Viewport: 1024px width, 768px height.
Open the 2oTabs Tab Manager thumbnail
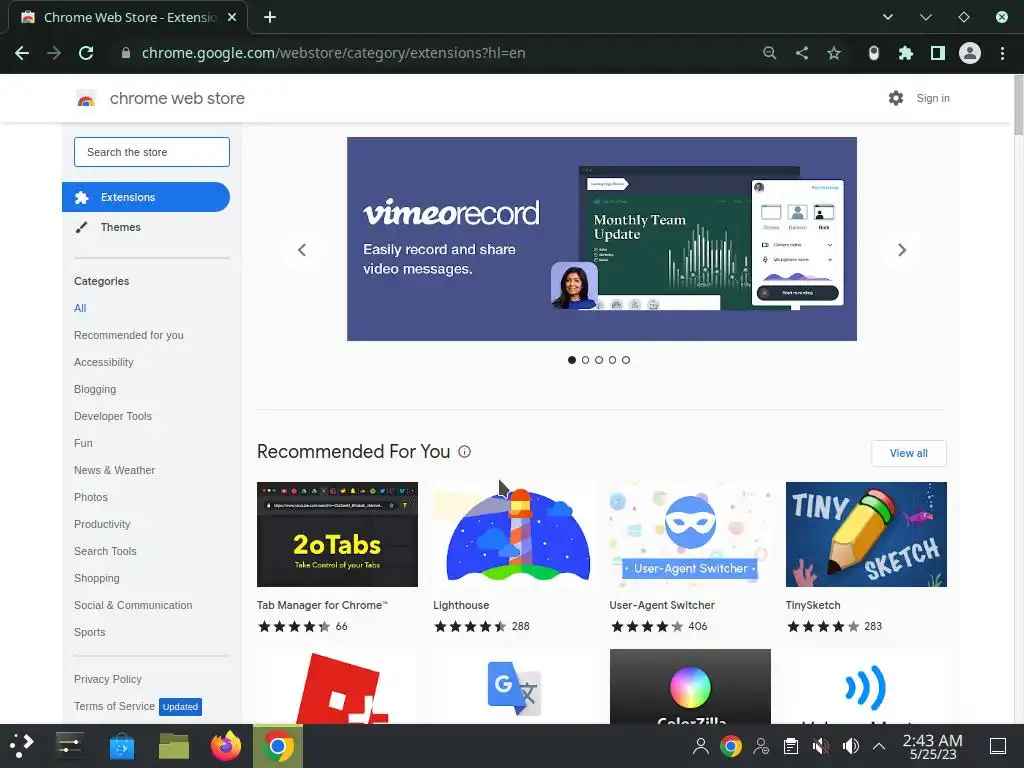coord(337,534)
